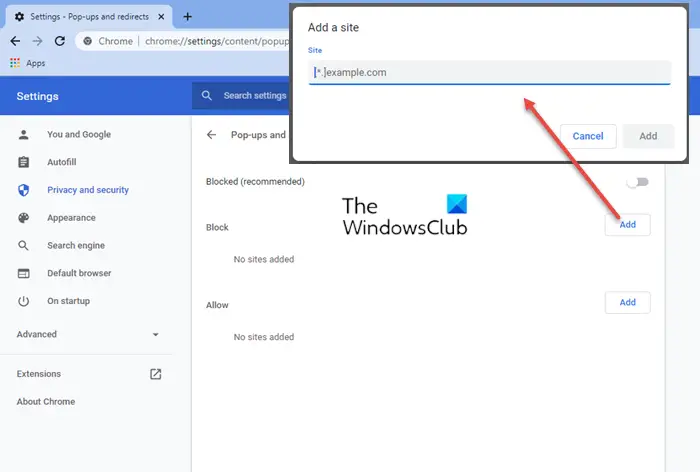Click the Appearance palette icon
The width and height of the screenshot is (700, 472).
(x=24, y=217)
